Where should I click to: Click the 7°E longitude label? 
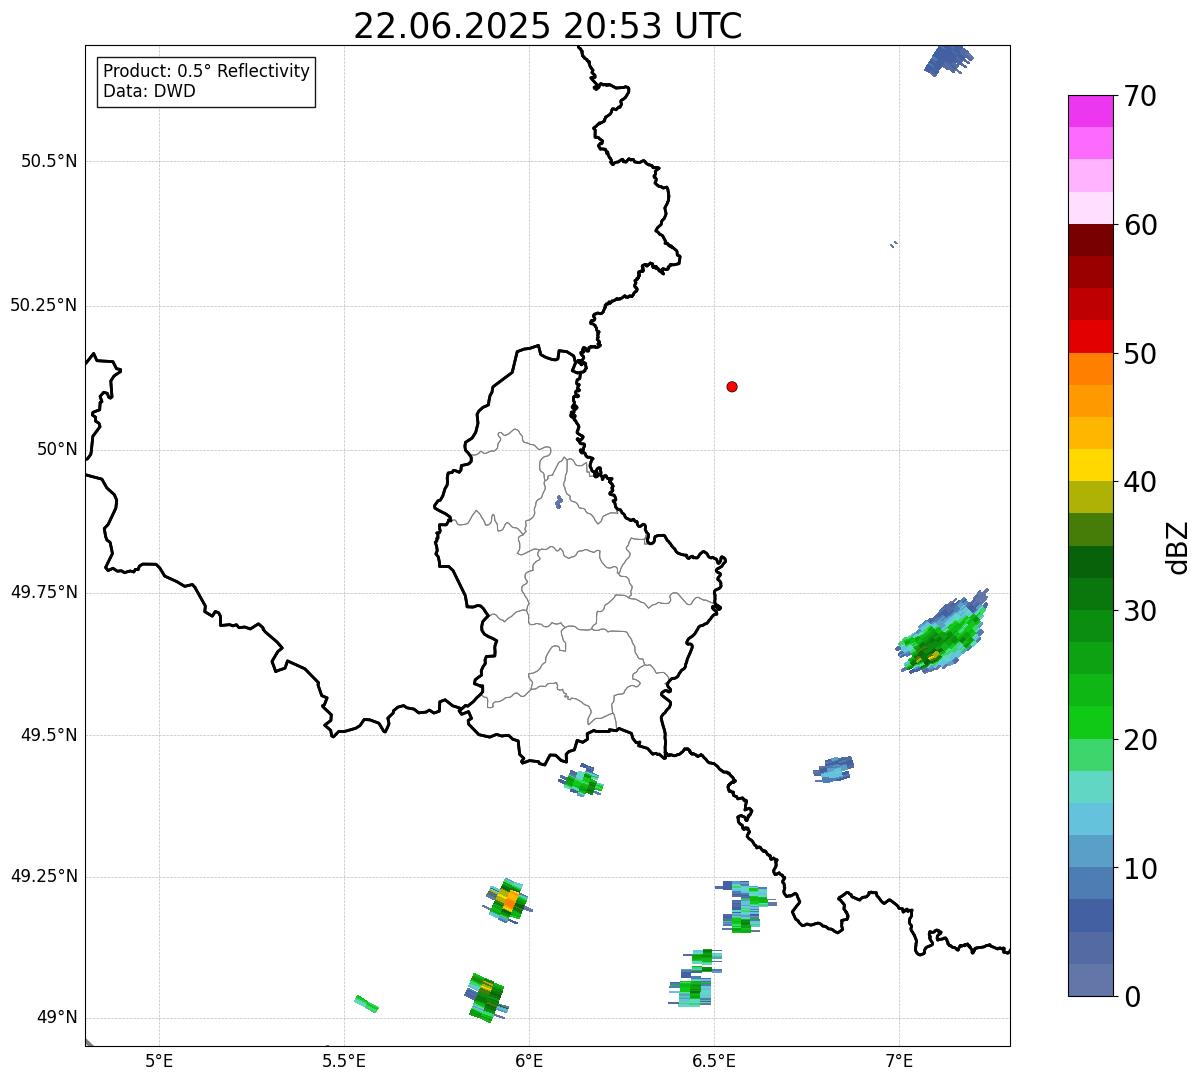pos(899,1060)
